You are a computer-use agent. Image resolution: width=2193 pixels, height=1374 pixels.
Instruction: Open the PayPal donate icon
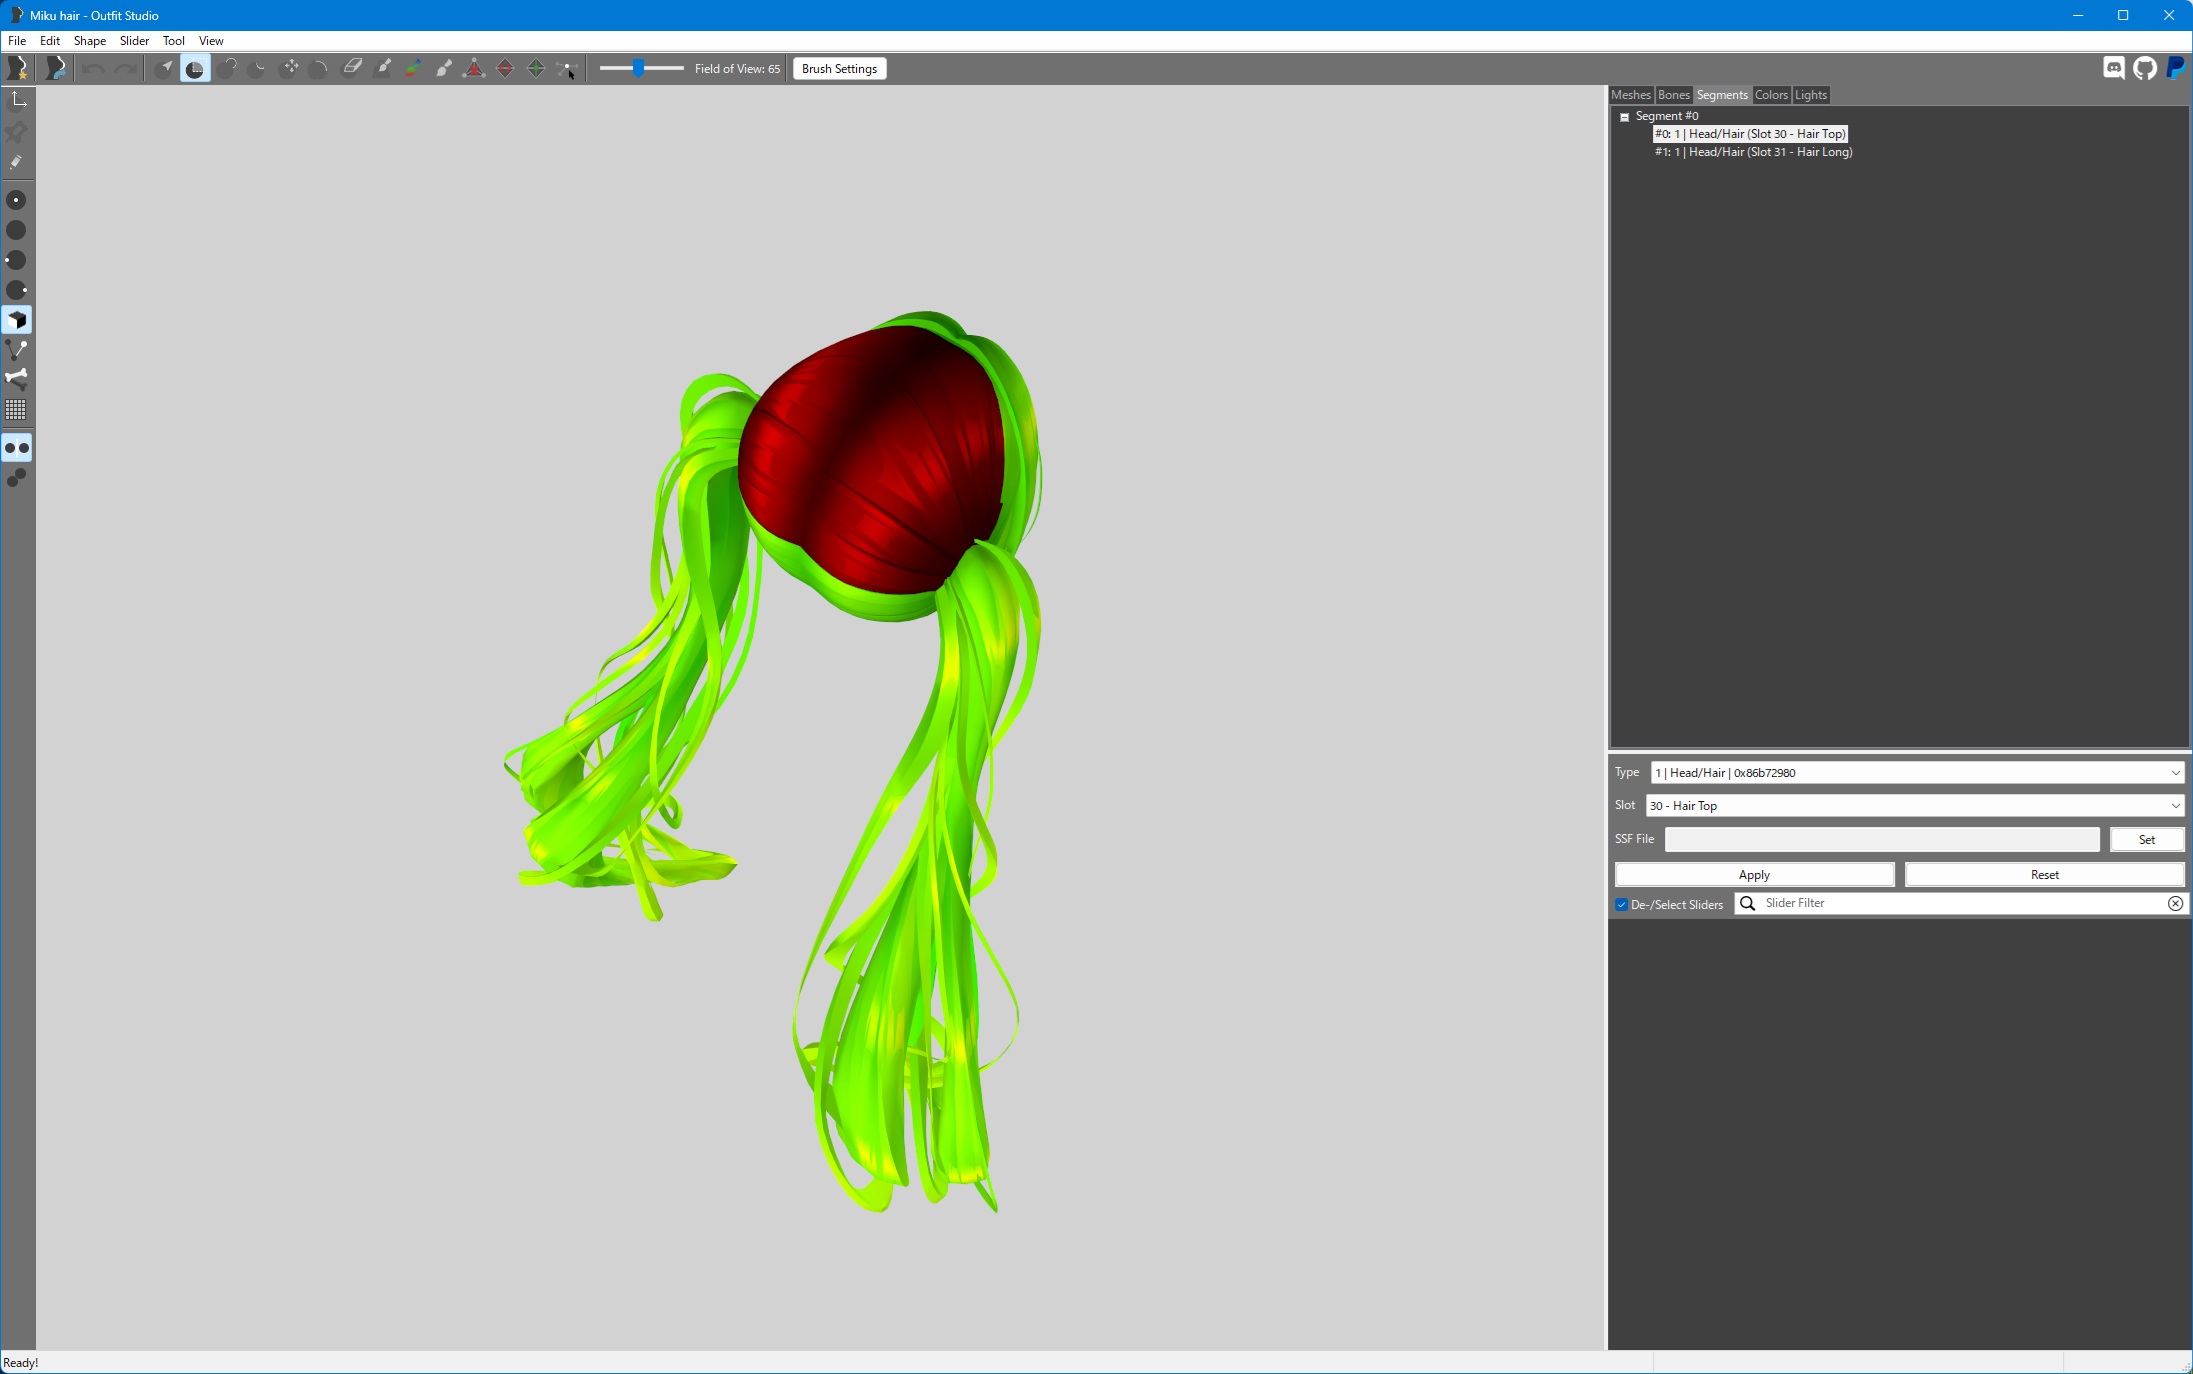coord(2175,68)
